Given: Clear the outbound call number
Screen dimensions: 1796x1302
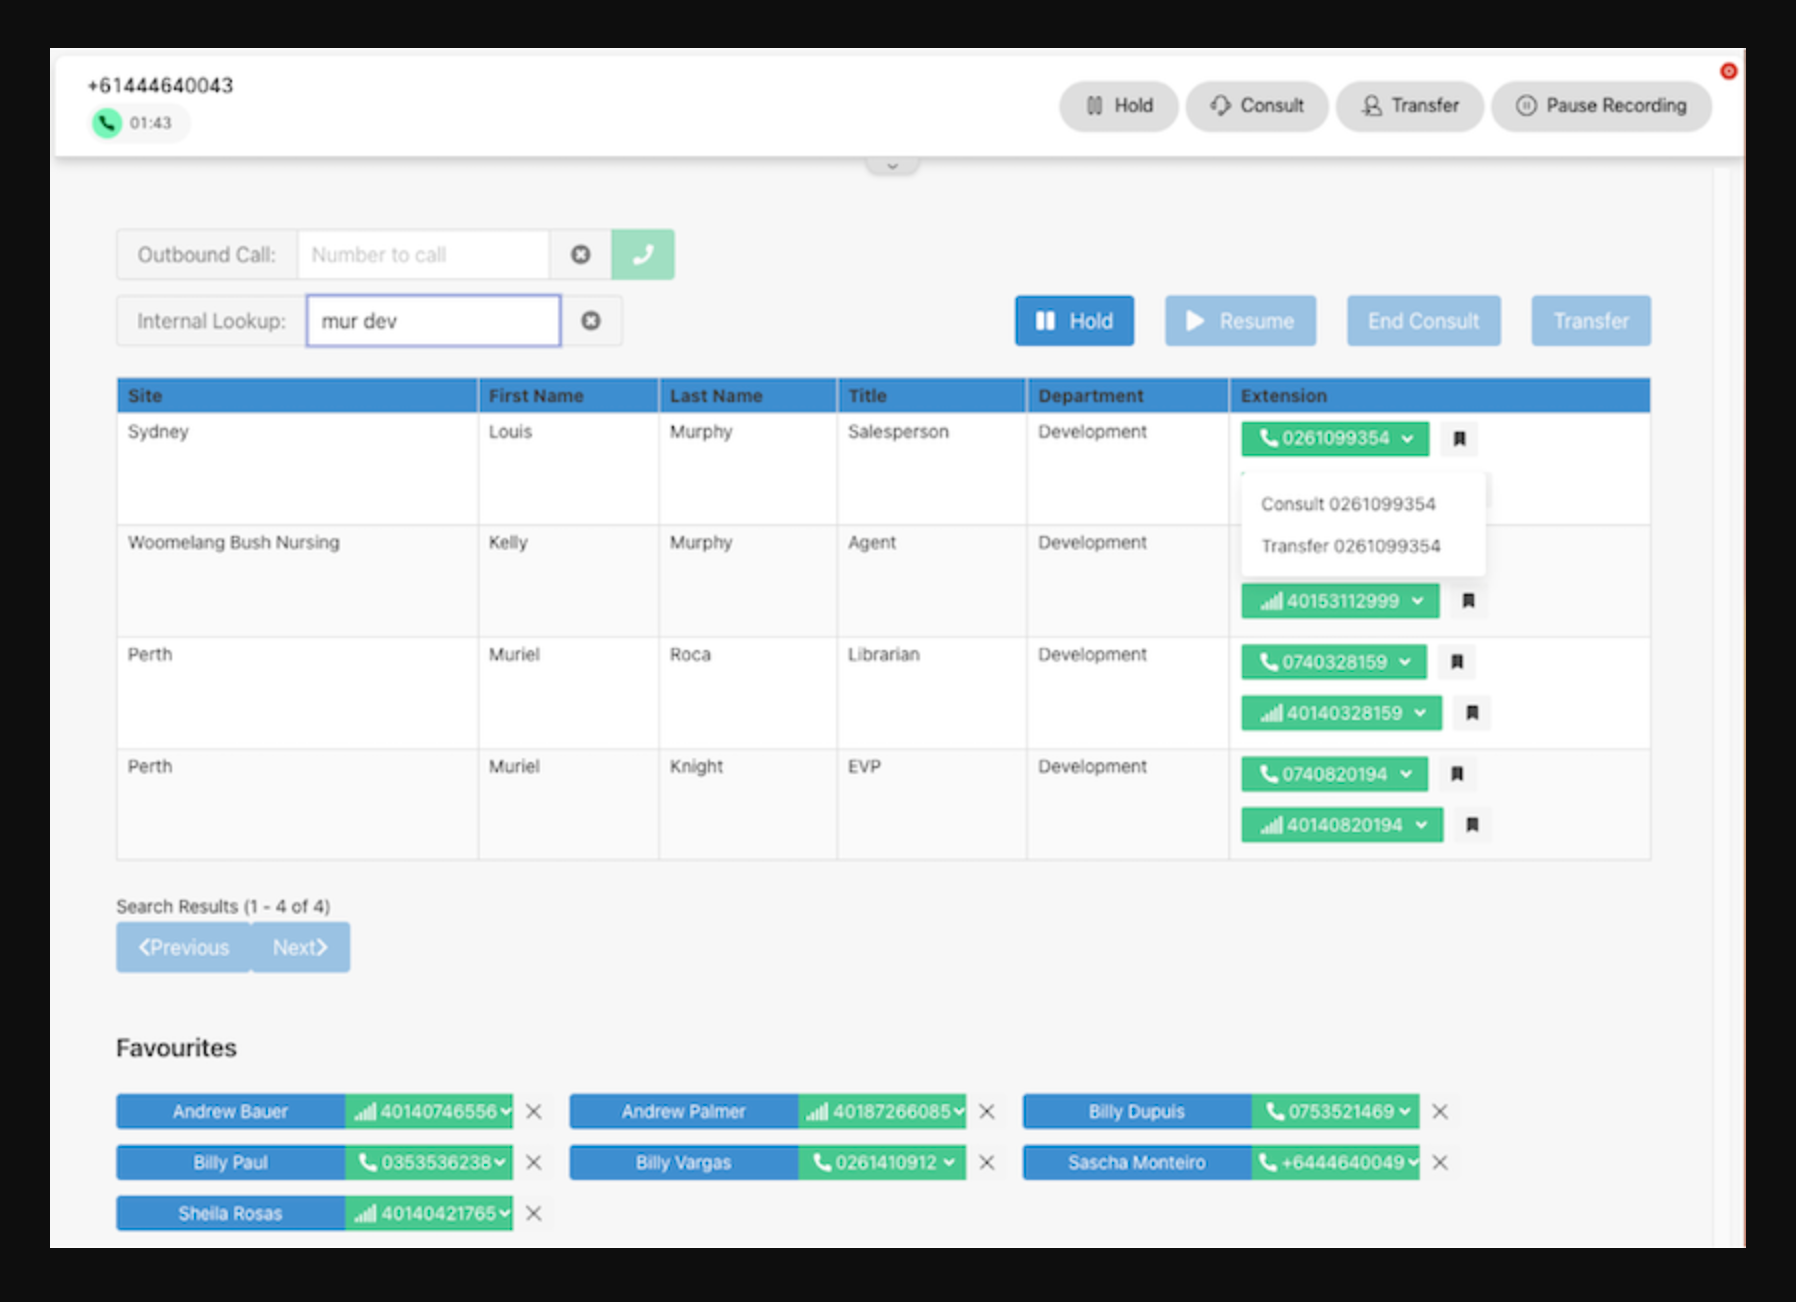Looking at the screenshot, I should click(580, 255).
